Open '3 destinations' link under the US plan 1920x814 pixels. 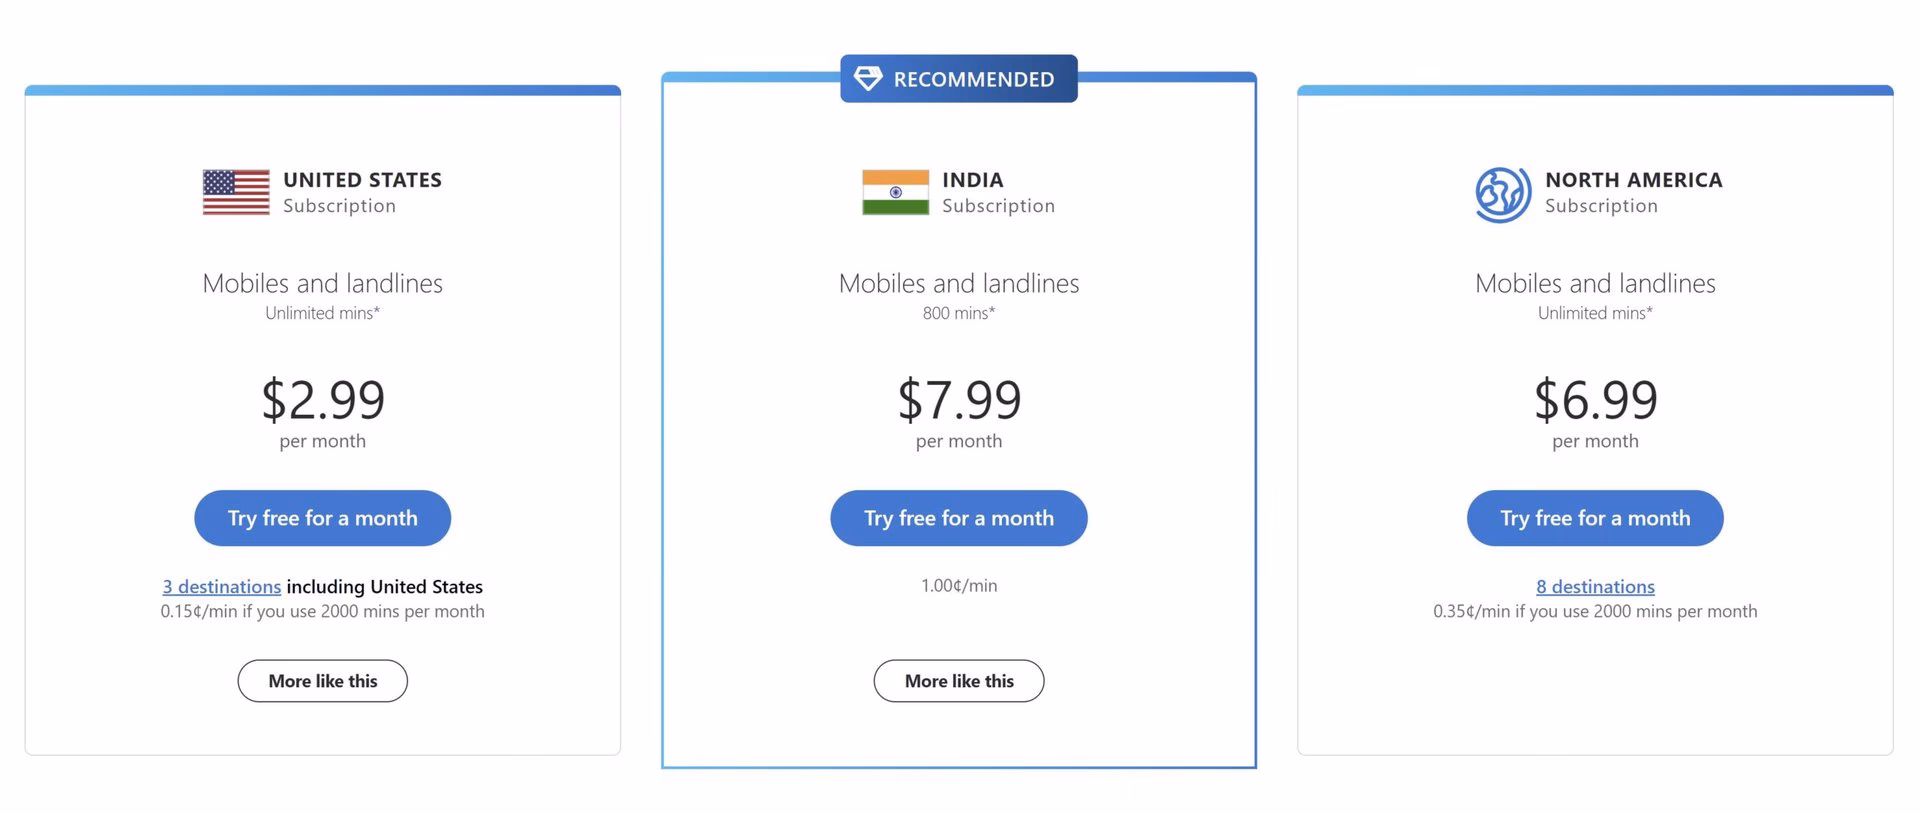tap(222, 587)
